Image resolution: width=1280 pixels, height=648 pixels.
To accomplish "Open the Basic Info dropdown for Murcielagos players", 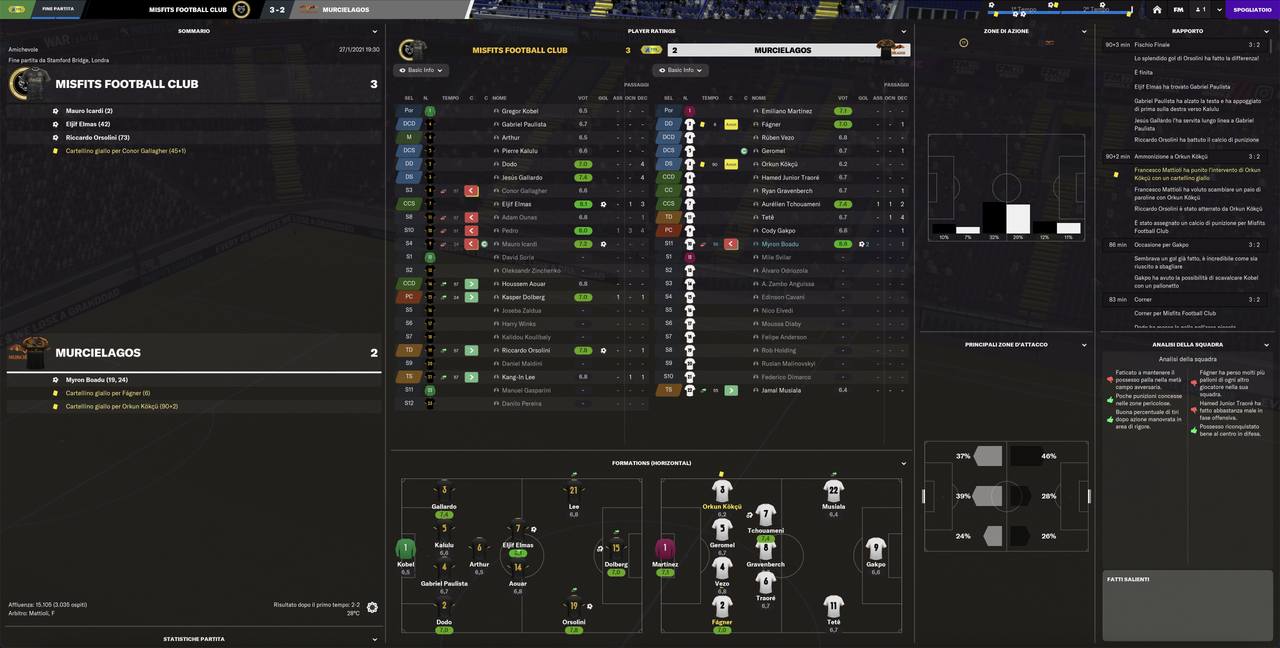I will pos(680,70).
